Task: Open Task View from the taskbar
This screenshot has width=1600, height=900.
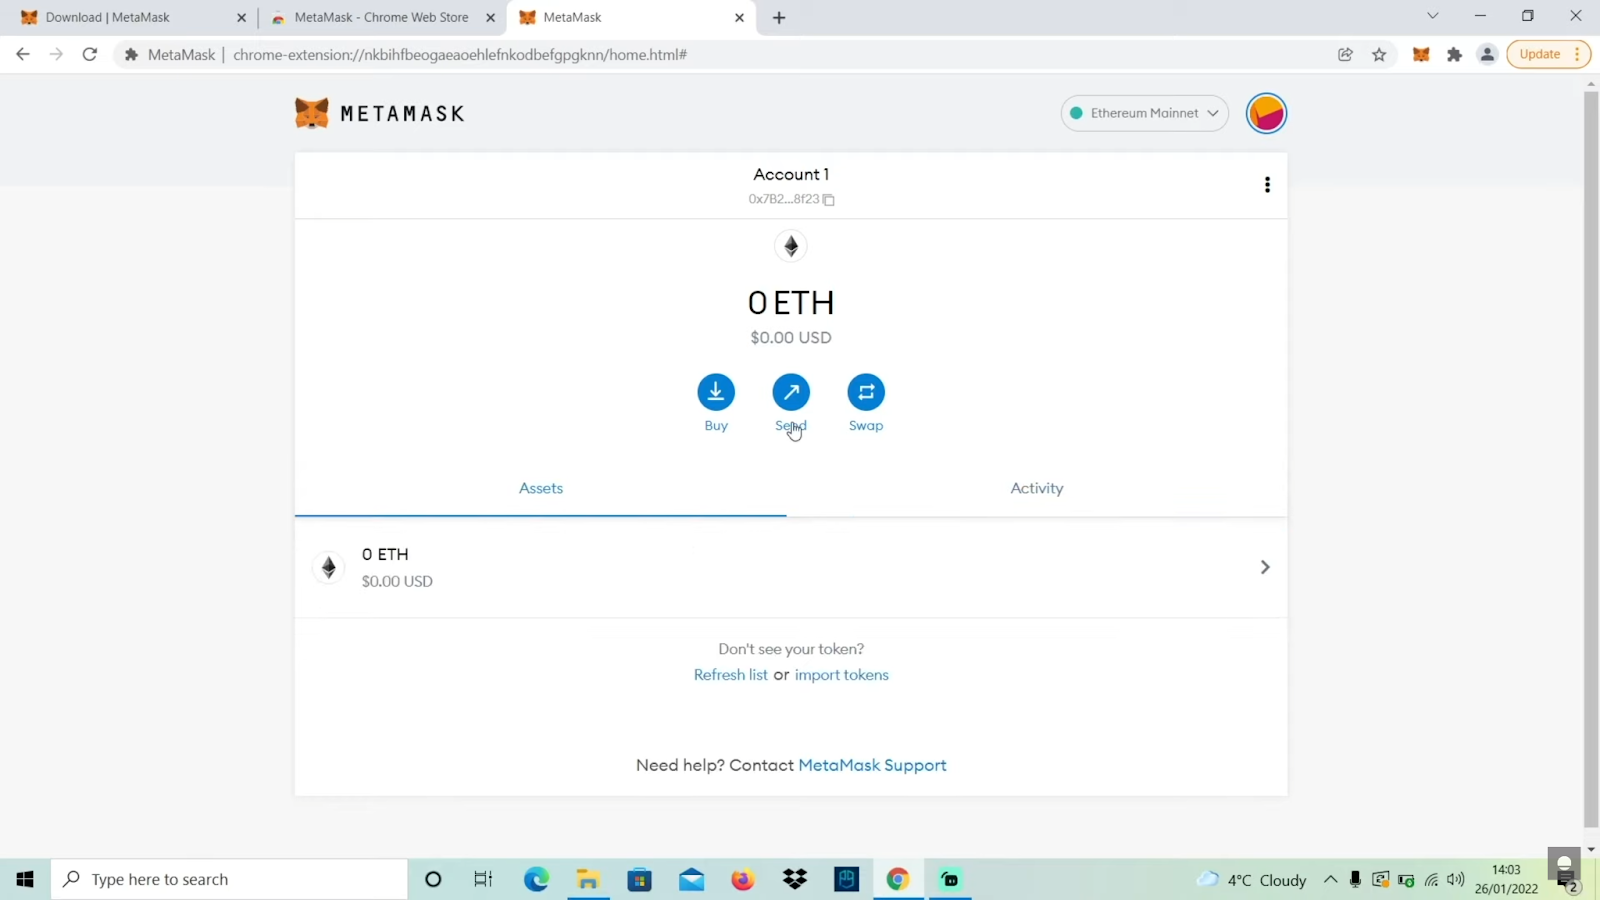Action: [x=483, y=879]
